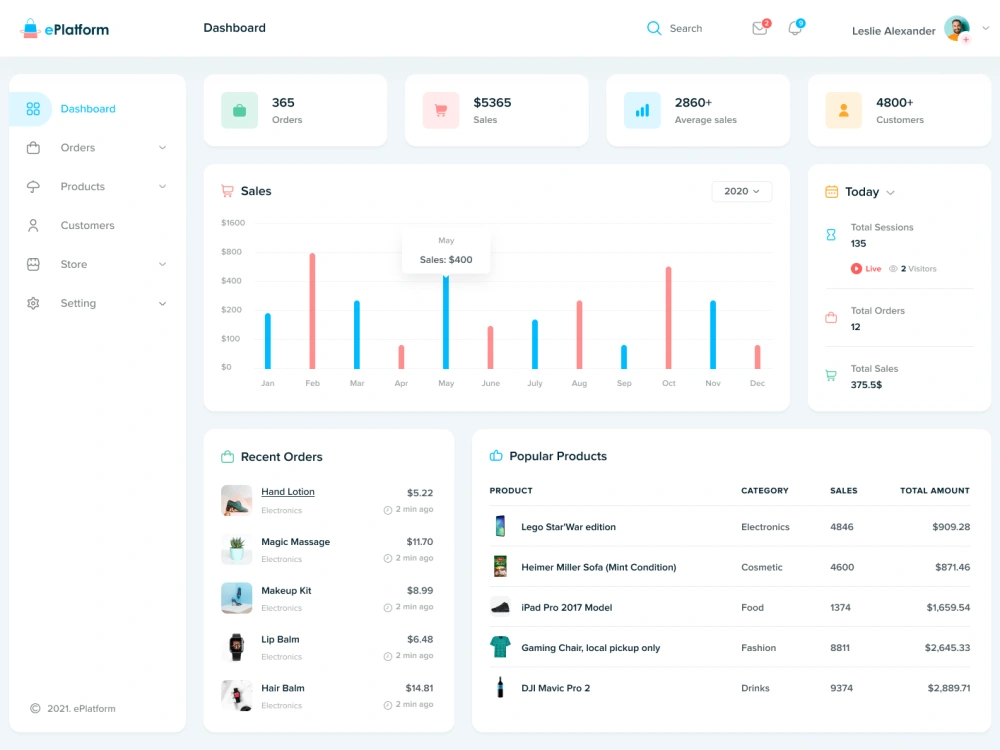Open the Magic Massage order
This screenshot has height=750, width=1000.
pyautogui.click(x=295, y=541)
